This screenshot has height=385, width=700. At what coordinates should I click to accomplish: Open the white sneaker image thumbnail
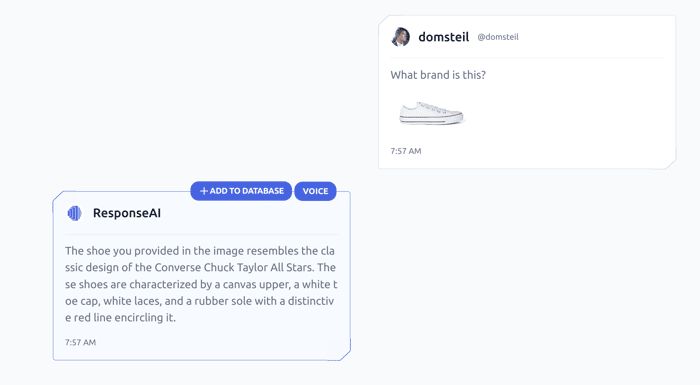[x=432, y=113]
